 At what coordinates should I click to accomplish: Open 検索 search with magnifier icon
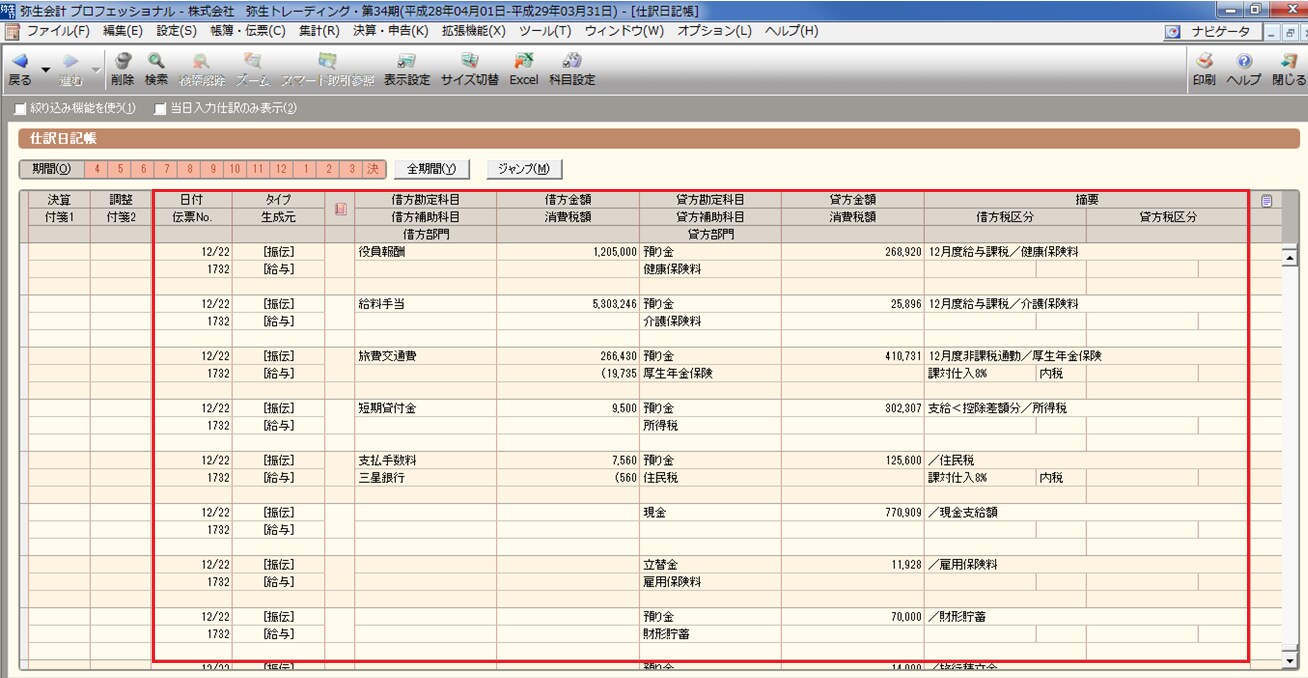156,67
